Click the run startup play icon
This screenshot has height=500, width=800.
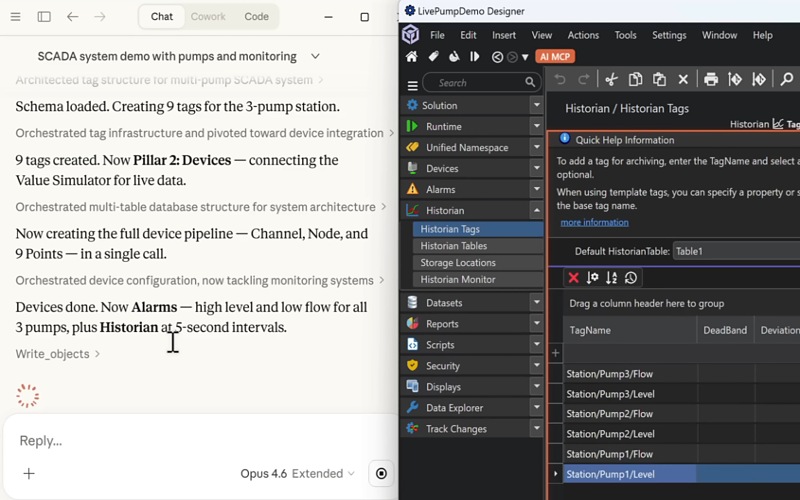[474, 57]
